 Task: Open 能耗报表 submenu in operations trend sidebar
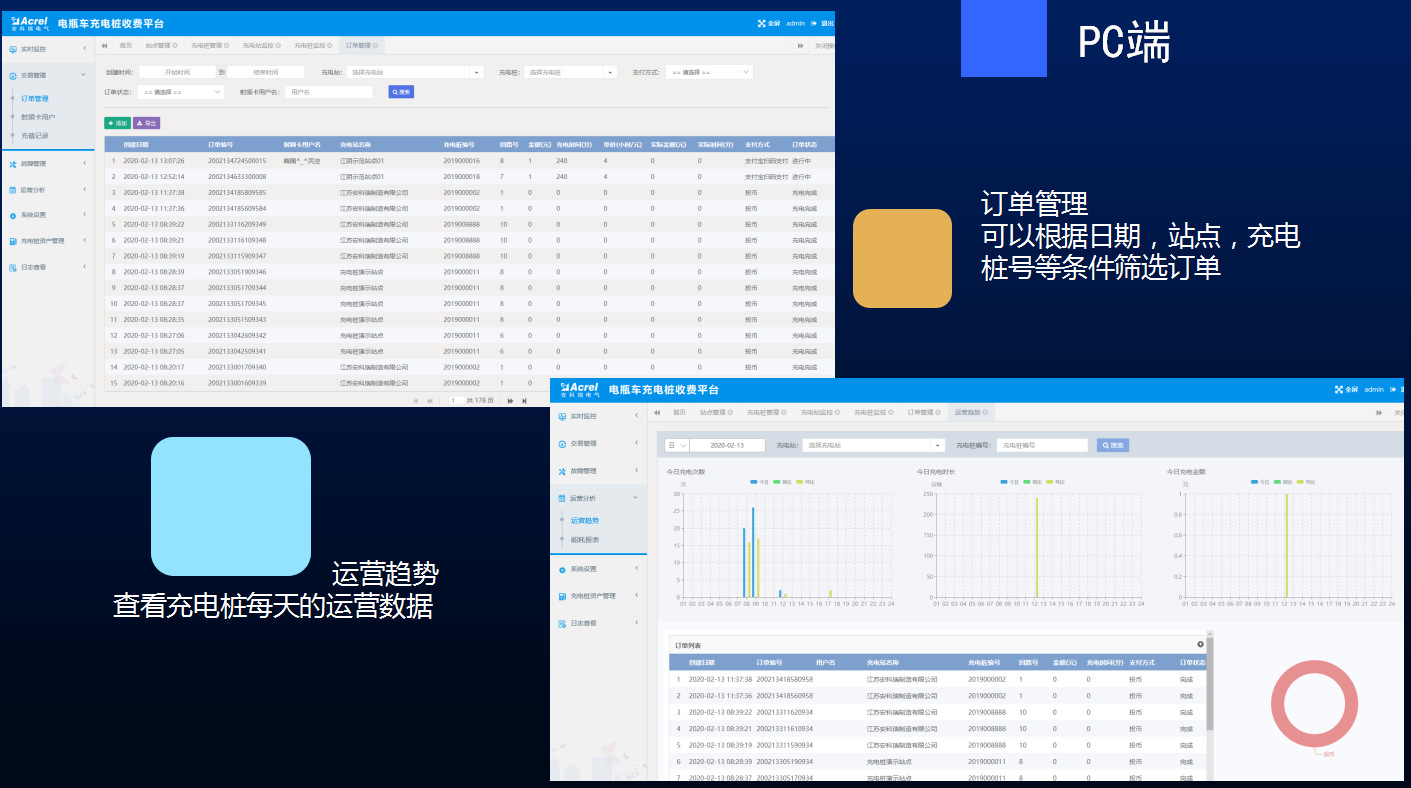(x=585, y=540)
